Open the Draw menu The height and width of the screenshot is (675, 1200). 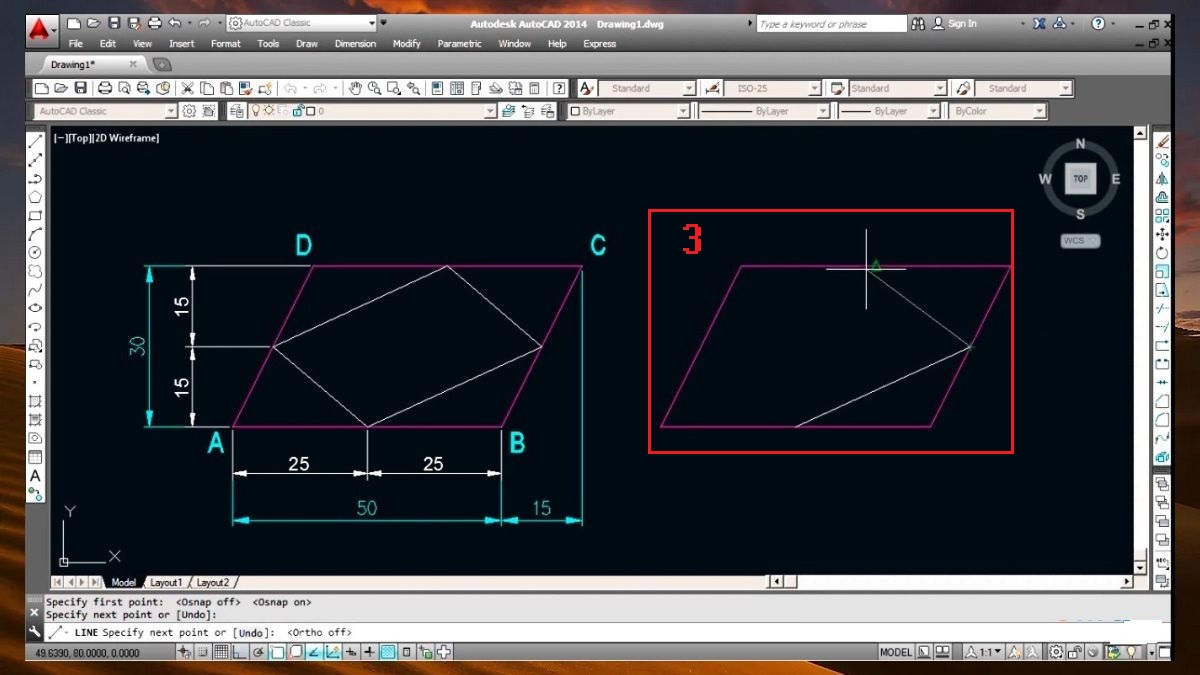[x=307, y=44]
